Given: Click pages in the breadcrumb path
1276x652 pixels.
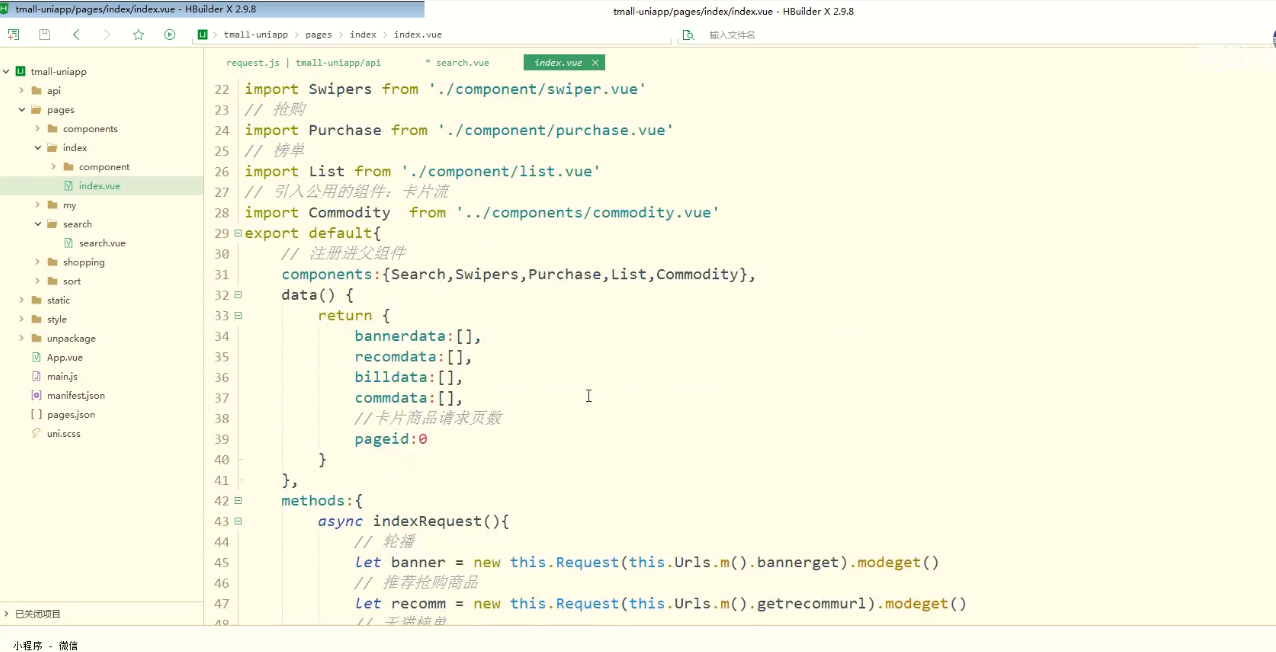Looking at the screenshot, I should pos(319,34).
